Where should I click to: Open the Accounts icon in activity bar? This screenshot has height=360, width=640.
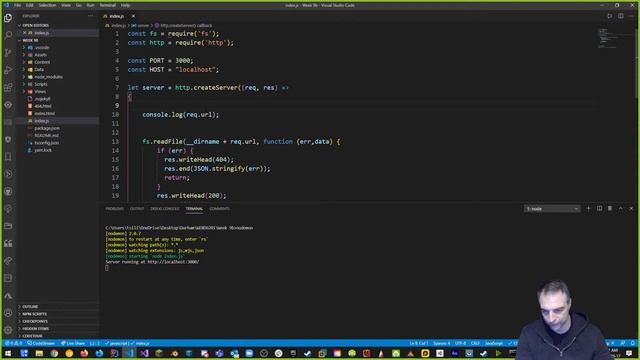click(8, 313)
